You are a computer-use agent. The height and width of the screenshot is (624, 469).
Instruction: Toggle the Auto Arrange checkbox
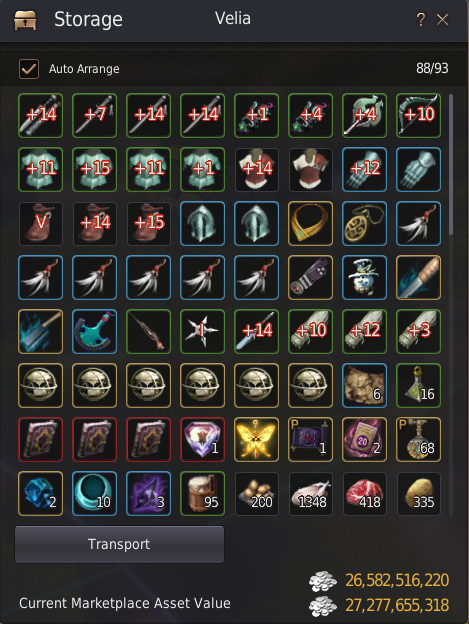pos(29,69)
